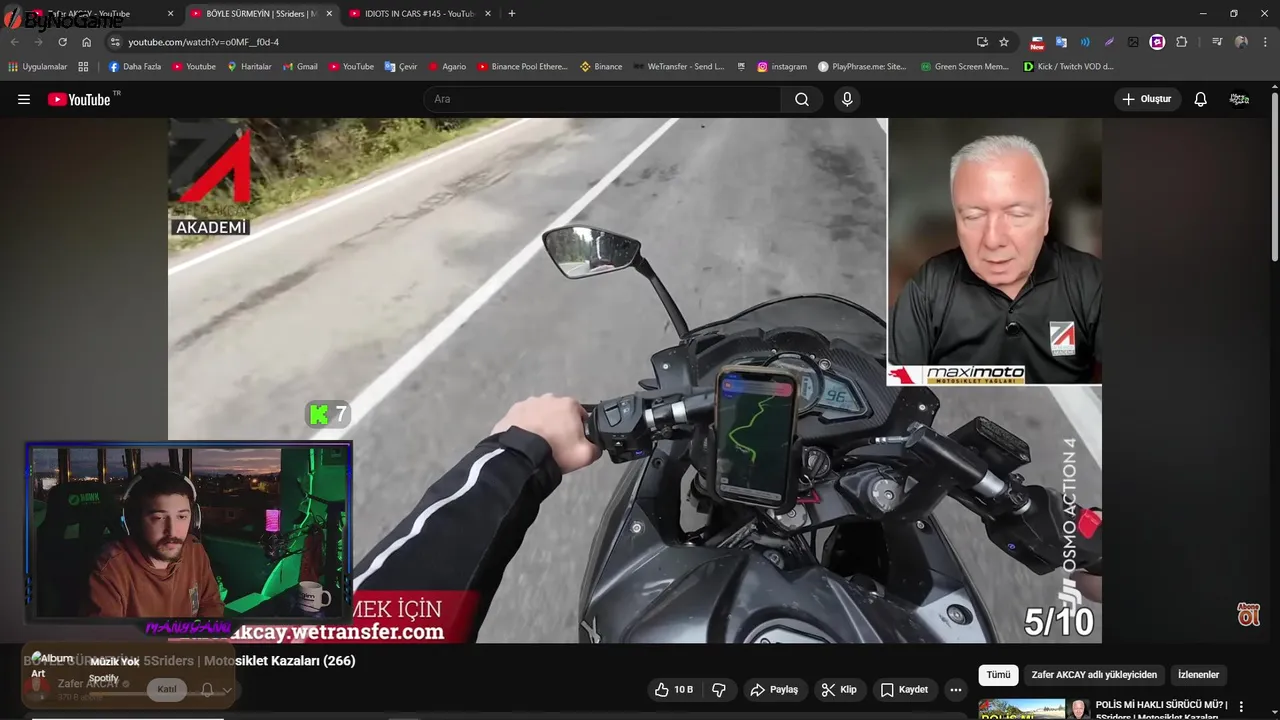Bookmark this page with the star icon

point(1004,42)
